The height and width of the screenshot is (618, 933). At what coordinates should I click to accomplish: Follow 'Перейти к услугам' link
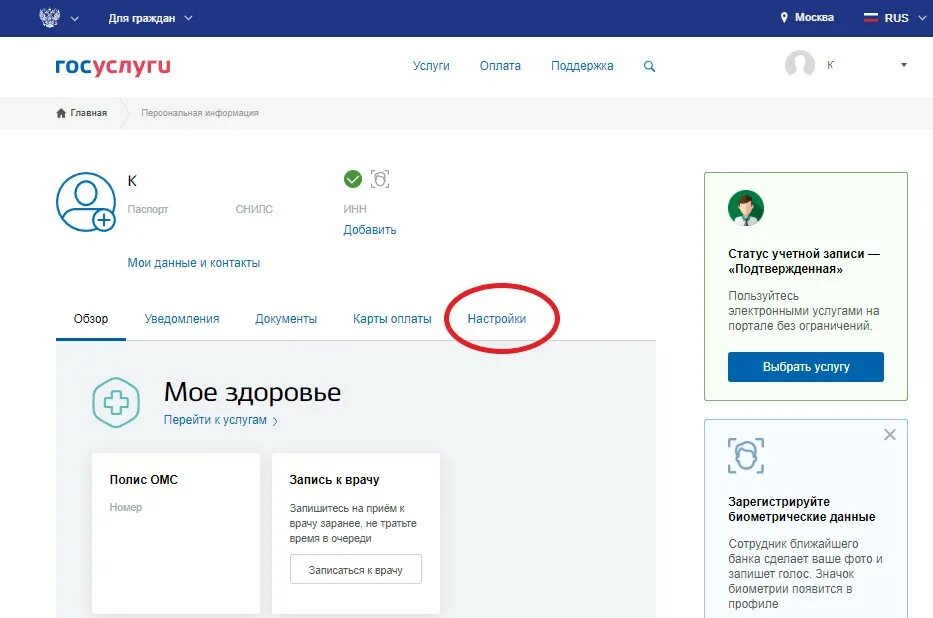pyautogui.click(x=220, y=420)
